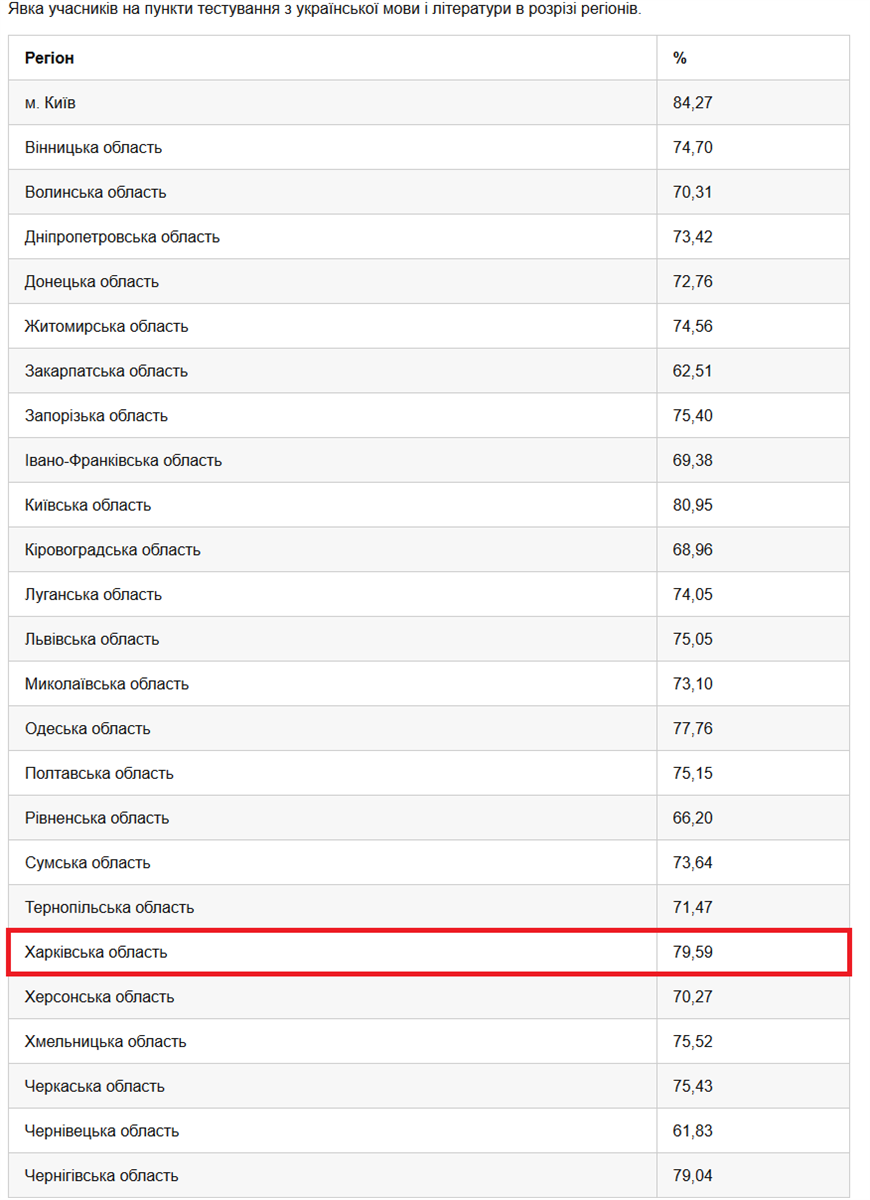The image size is (870, 1200).
Task: Click Івано-Франківська область row
Action: coord(429,460)
